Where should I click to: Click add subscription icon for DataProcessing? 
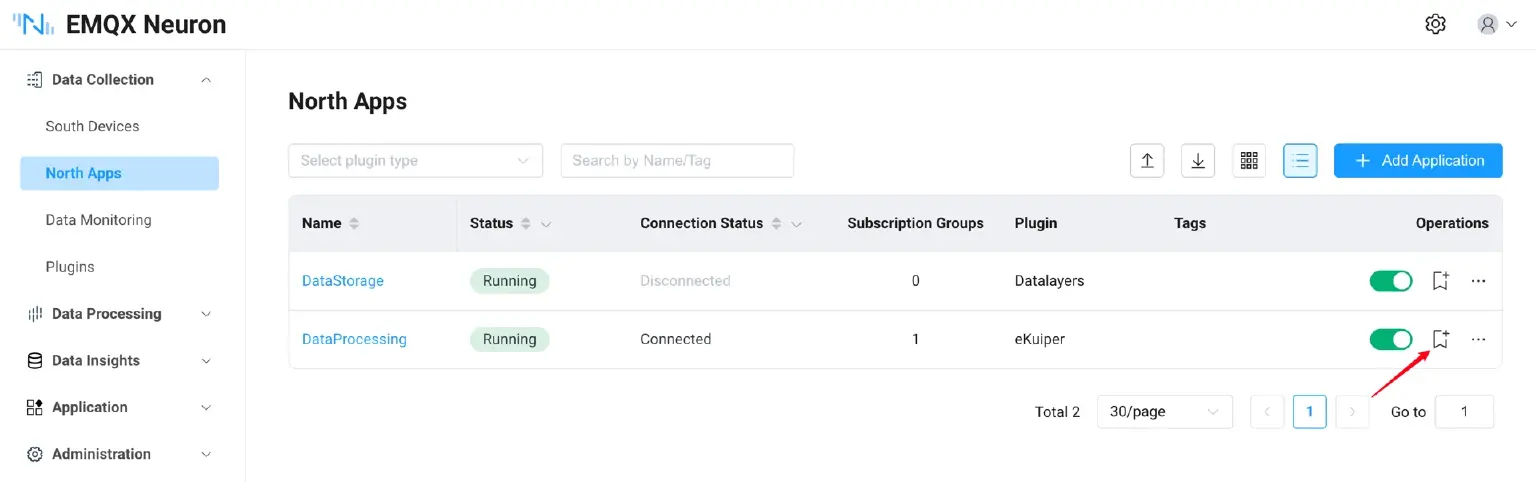coord(1440,339)
